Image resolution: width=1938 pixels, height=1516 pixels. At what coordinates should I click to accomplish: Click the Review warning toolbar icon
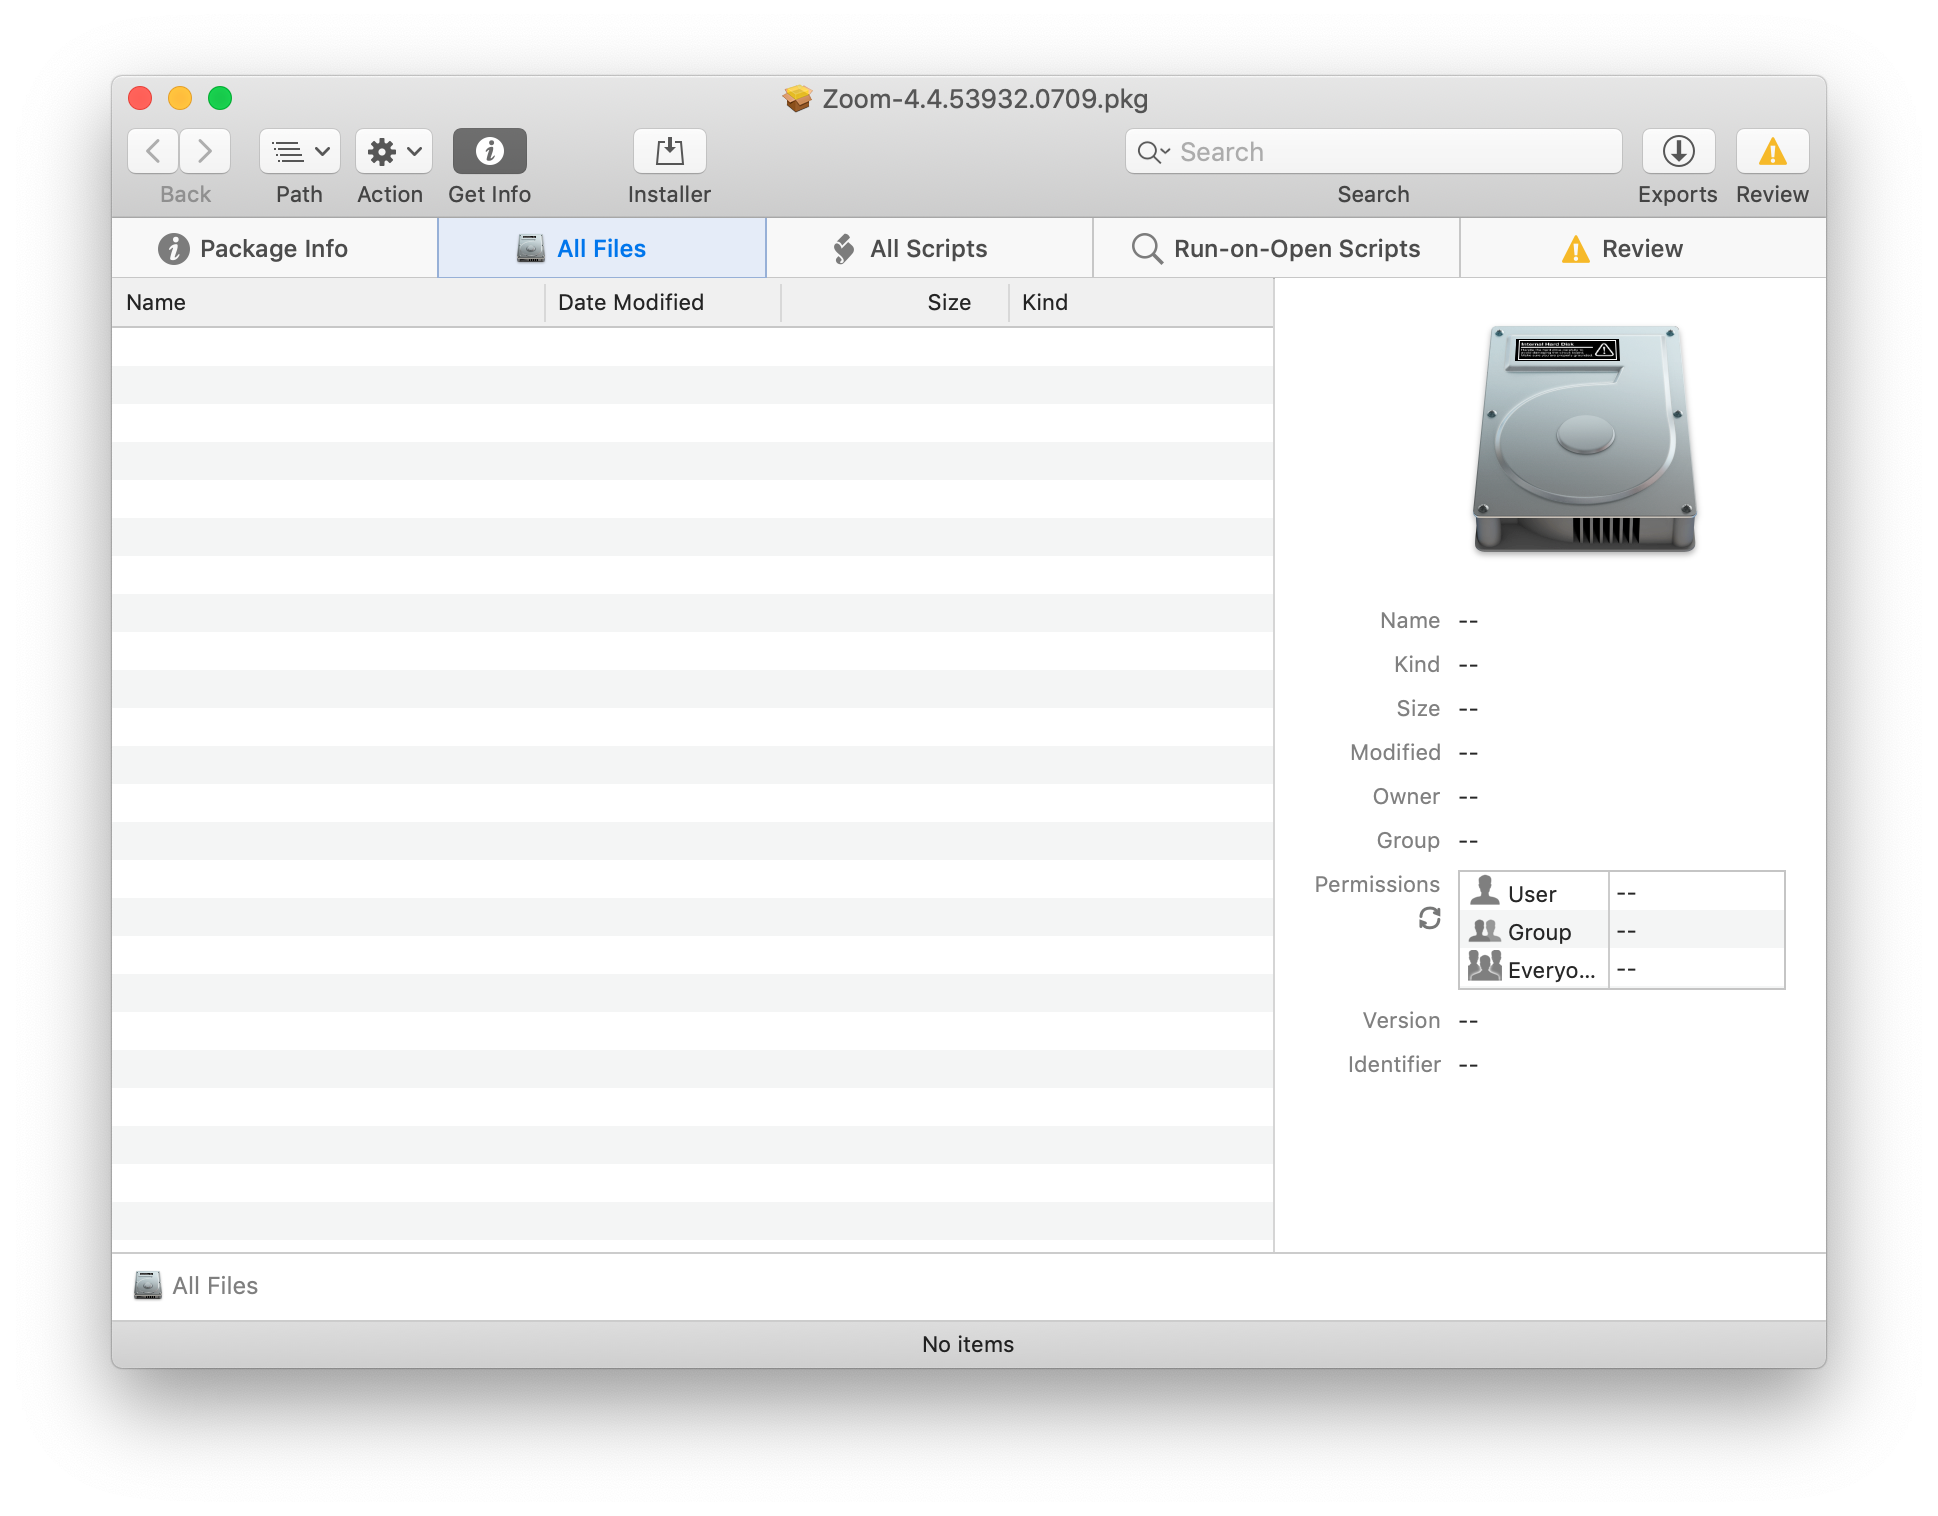(1772, 152)
